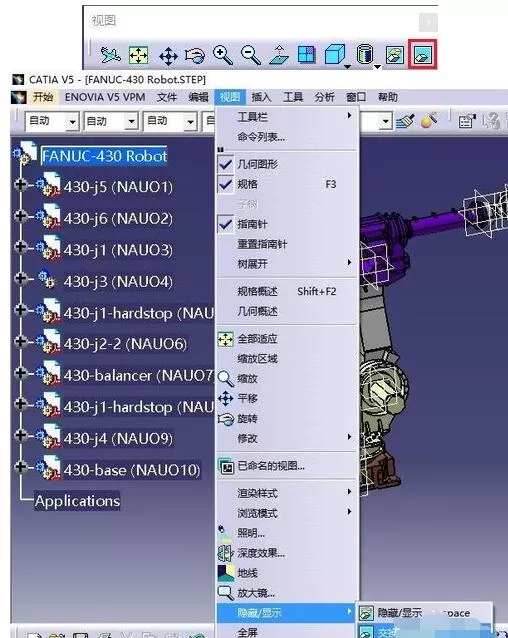Open the 帮助 menu
Image resolution: width=508 pixels, height=638 pixels.
(387, 97)
